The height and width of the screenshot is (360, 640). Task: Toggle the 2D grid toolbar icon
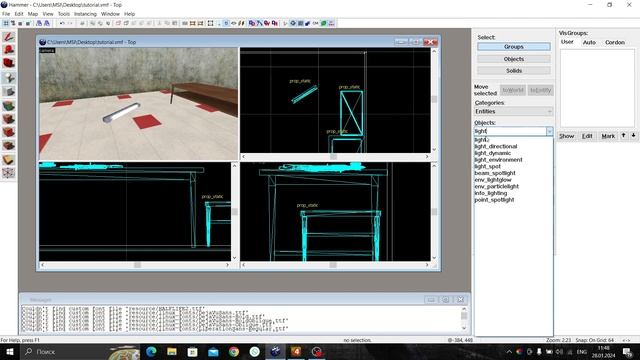coord(6,23)
